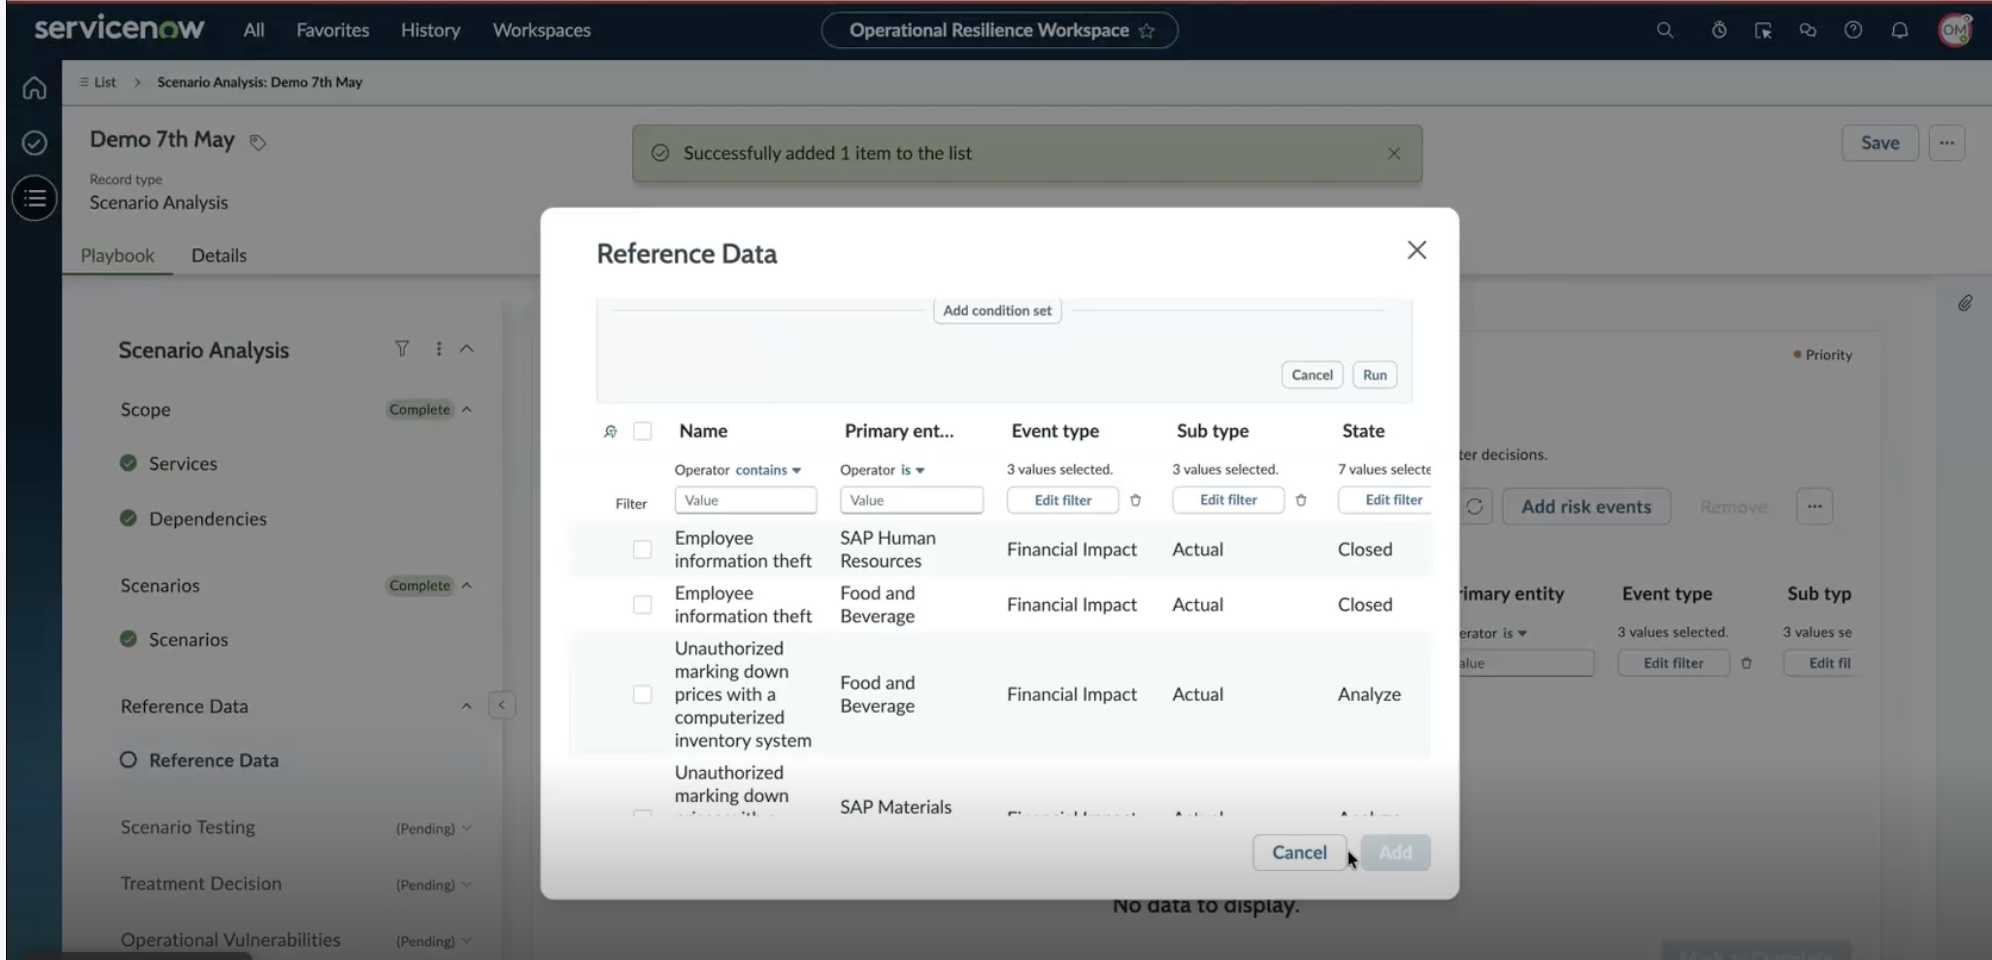Open the paperclip attachments icon
Viewport: 1992px width, 960px height.
pyautogui.click(x=1965, y=303)
